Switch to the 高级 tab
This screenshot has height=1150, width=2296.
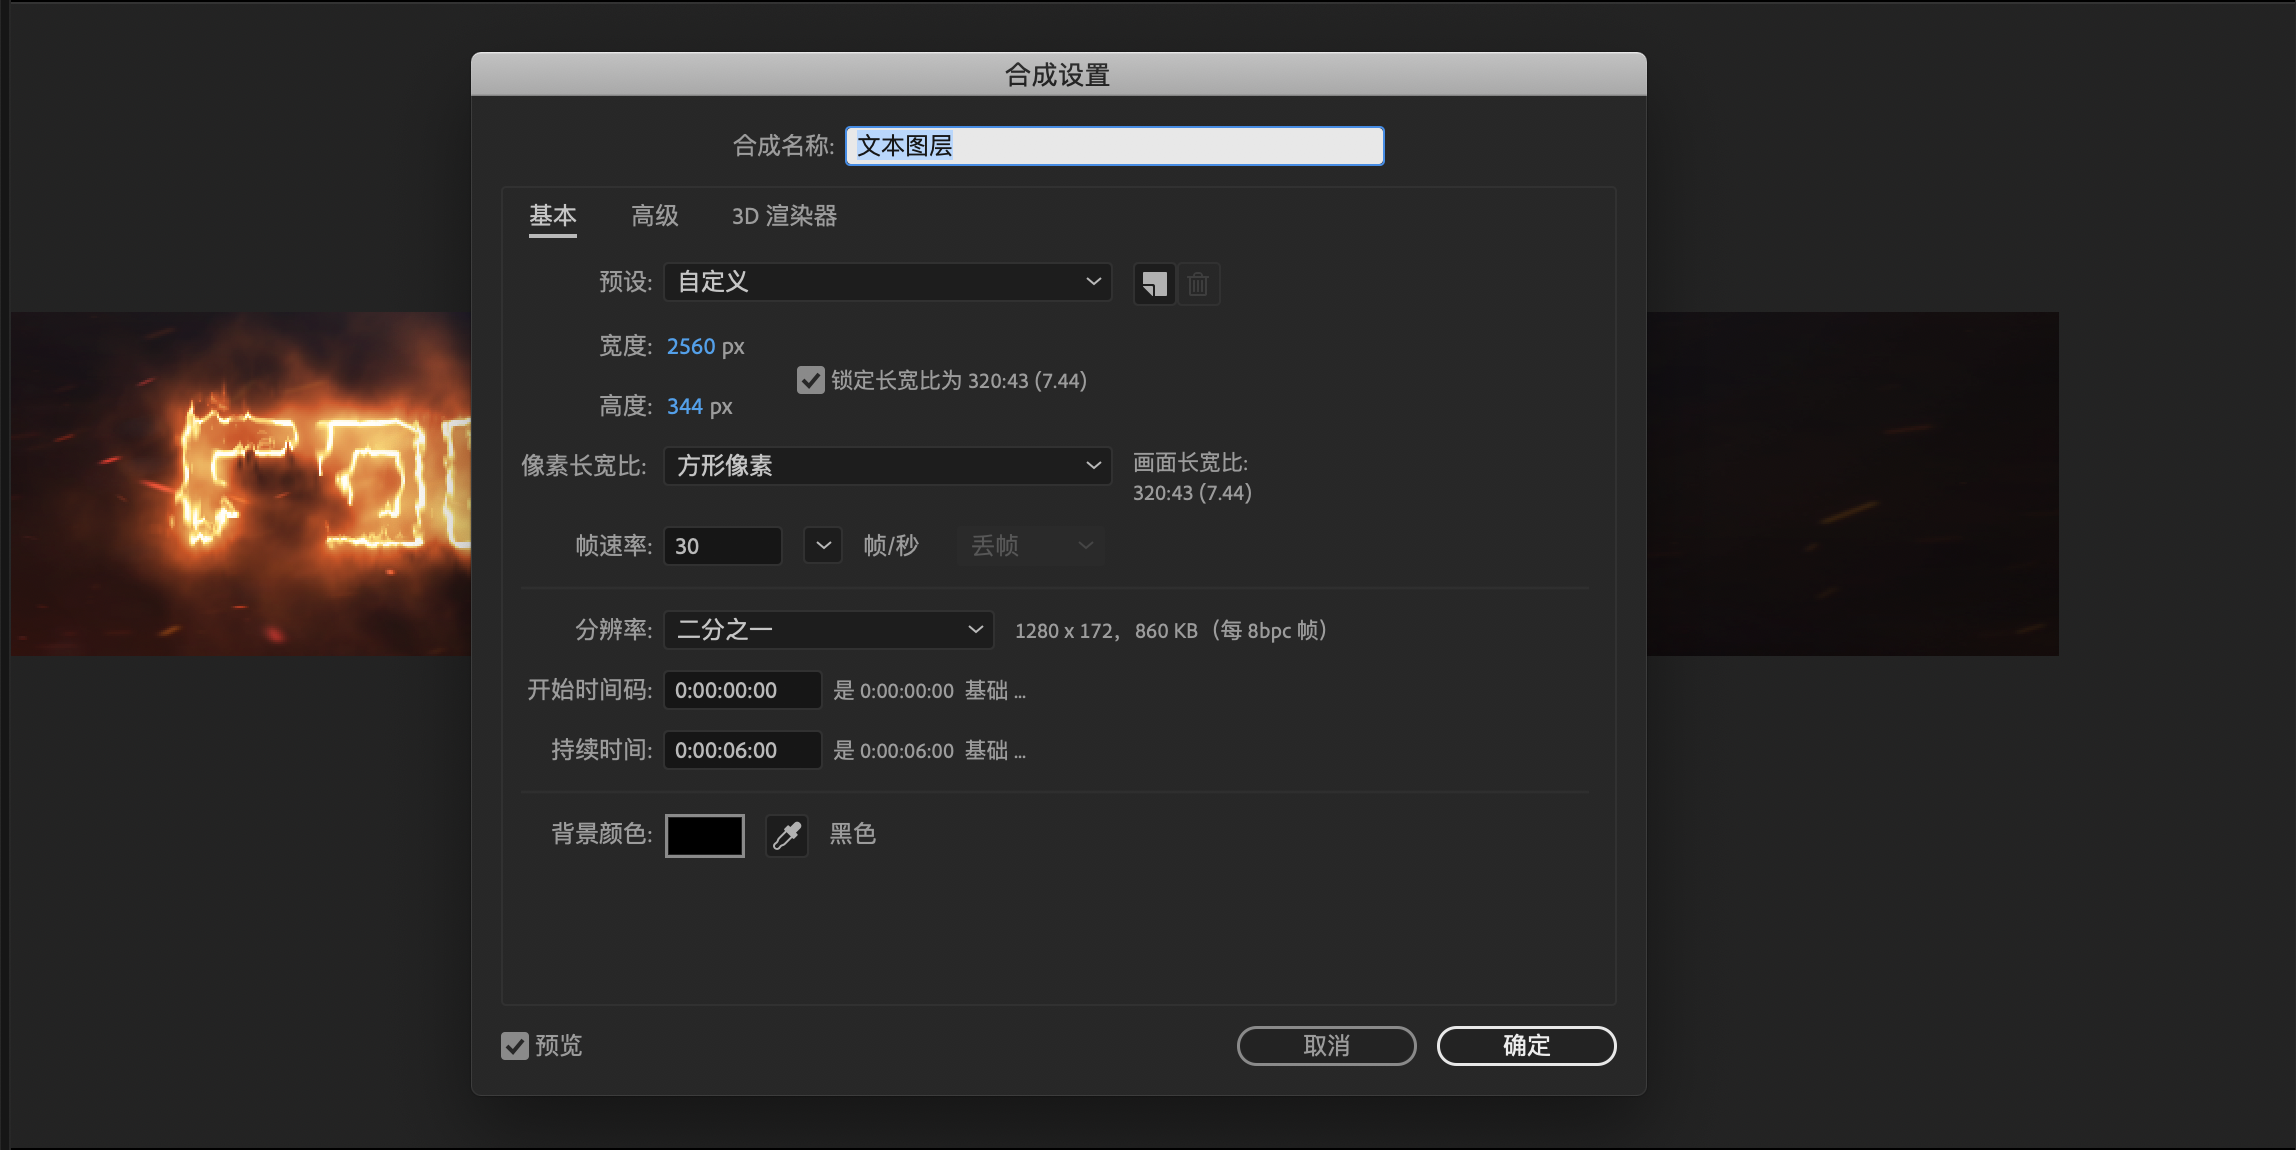[655, 216]
